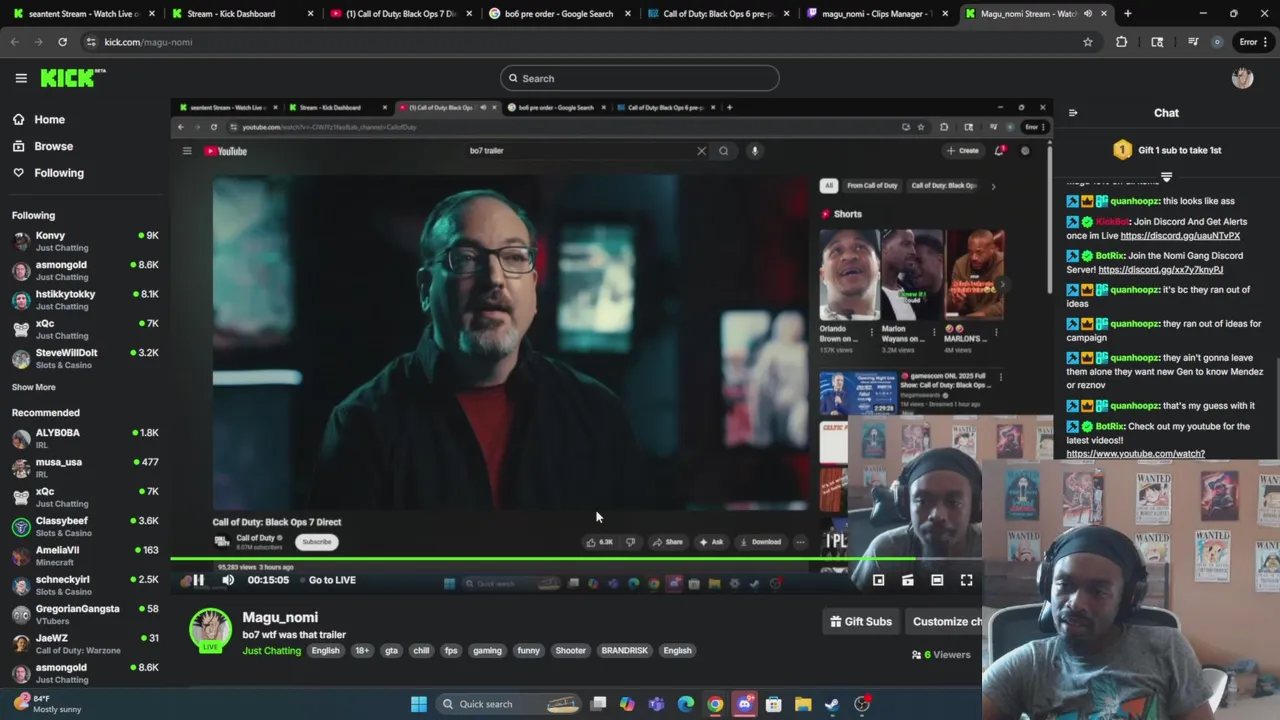Select From Call of Duty chip on YouTube
The height and width of the screenshot is (720, 1280).
coord(872,186)
